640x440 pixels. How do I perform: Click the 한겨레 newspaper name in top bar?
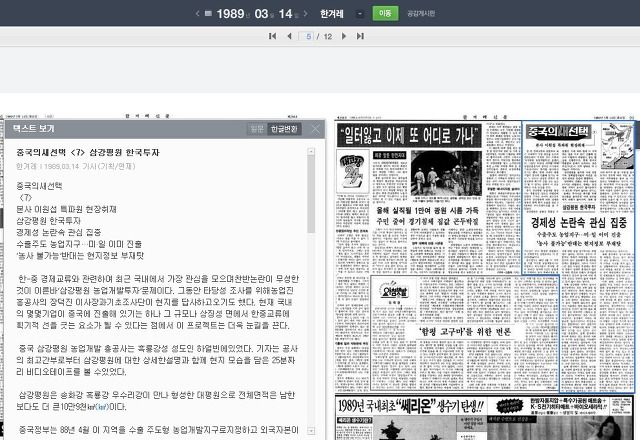tap(331, 13)
